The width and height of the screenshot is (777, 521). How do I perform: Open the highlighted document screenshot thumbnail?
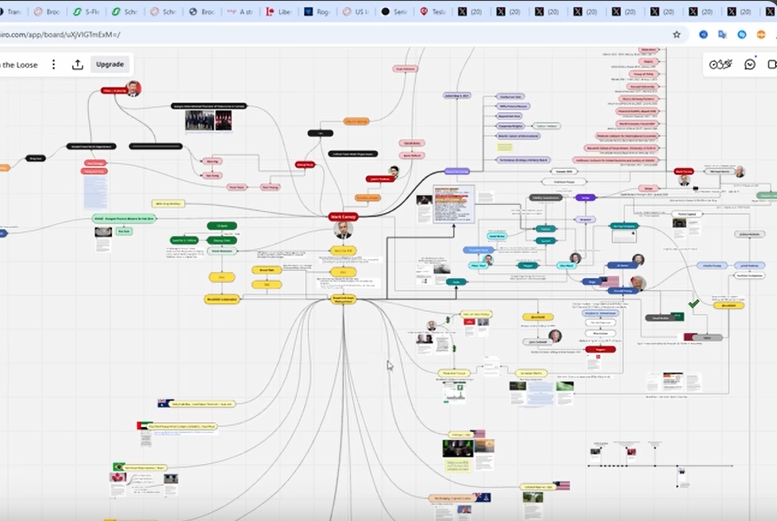pos(453,204)
